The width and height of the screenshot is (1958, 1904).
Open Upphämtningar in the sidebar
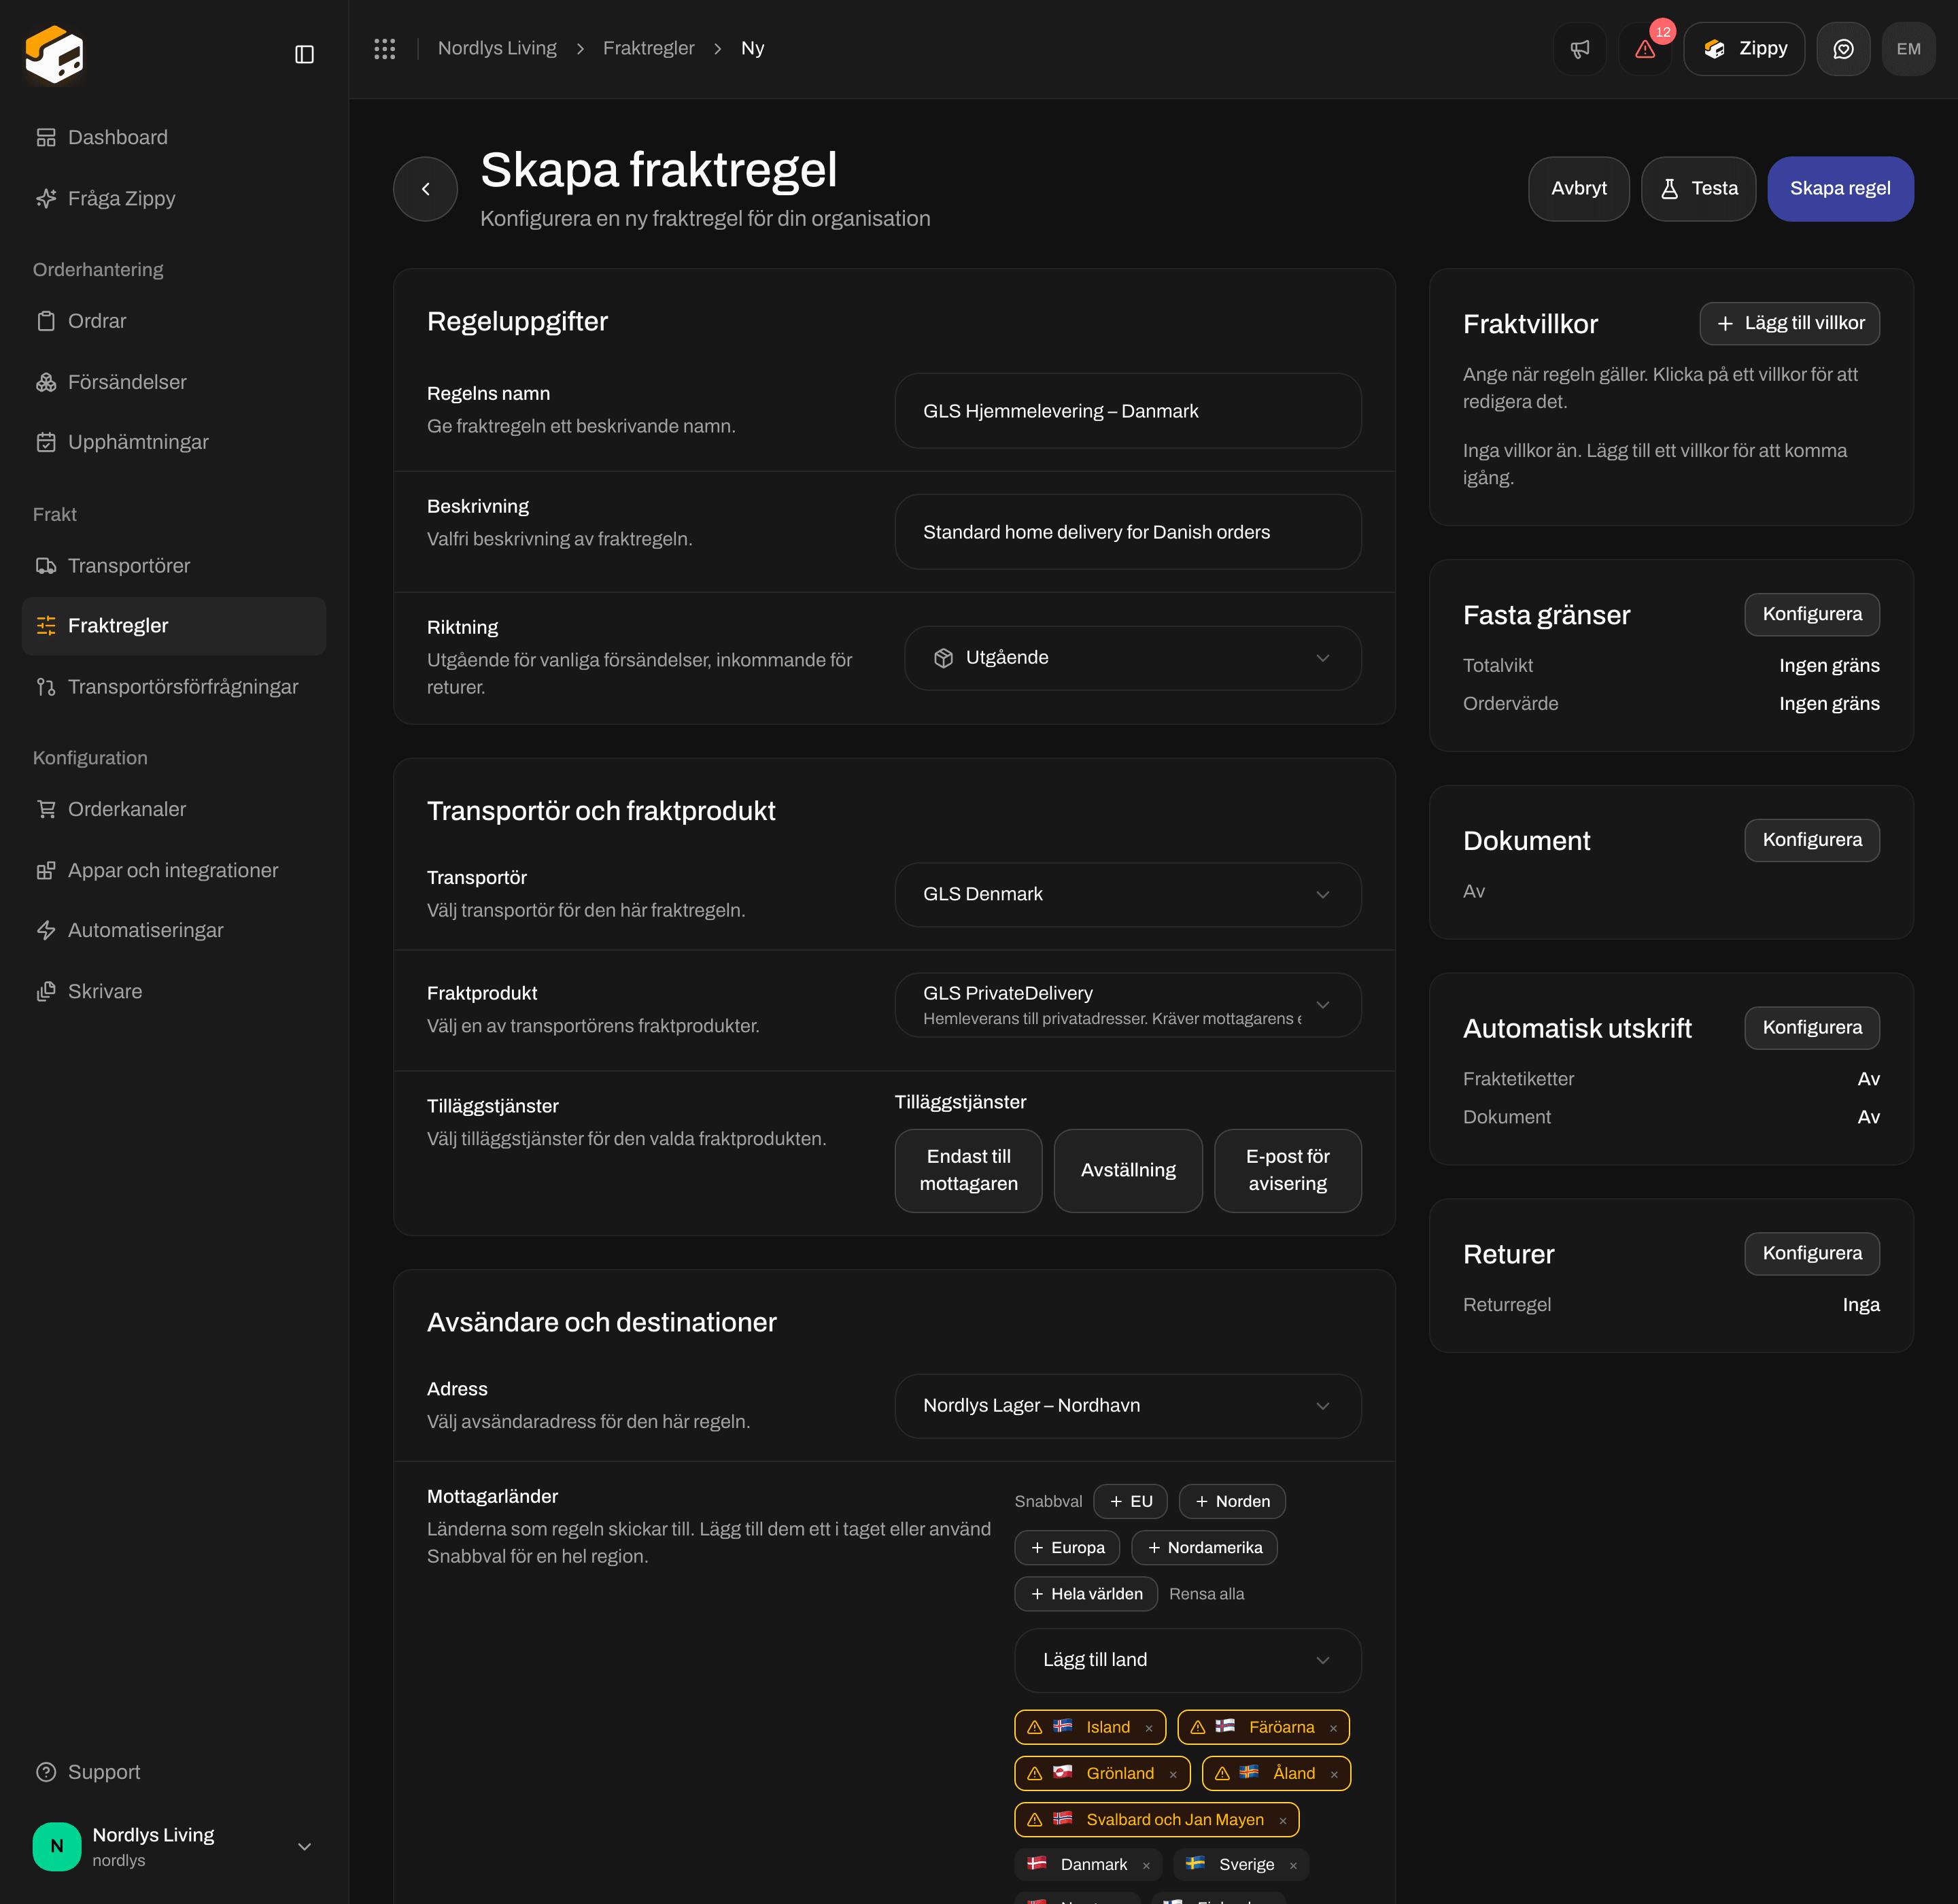tap(174, 442)
